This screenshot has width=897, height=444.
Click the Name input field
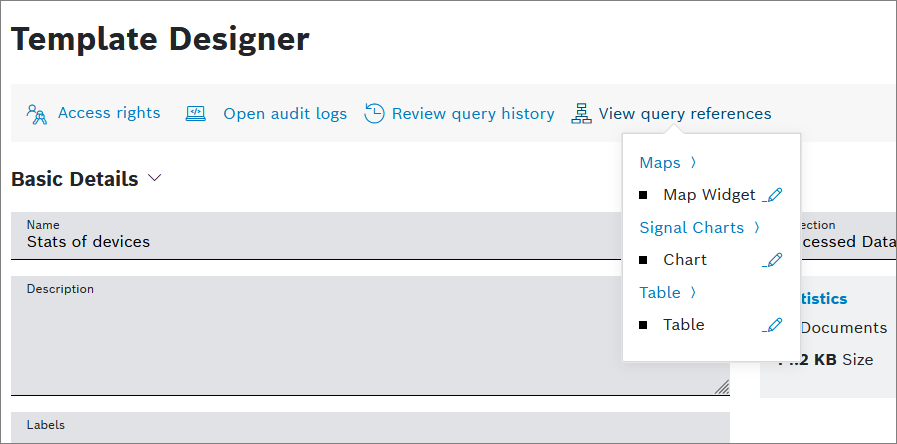(320, 242)
